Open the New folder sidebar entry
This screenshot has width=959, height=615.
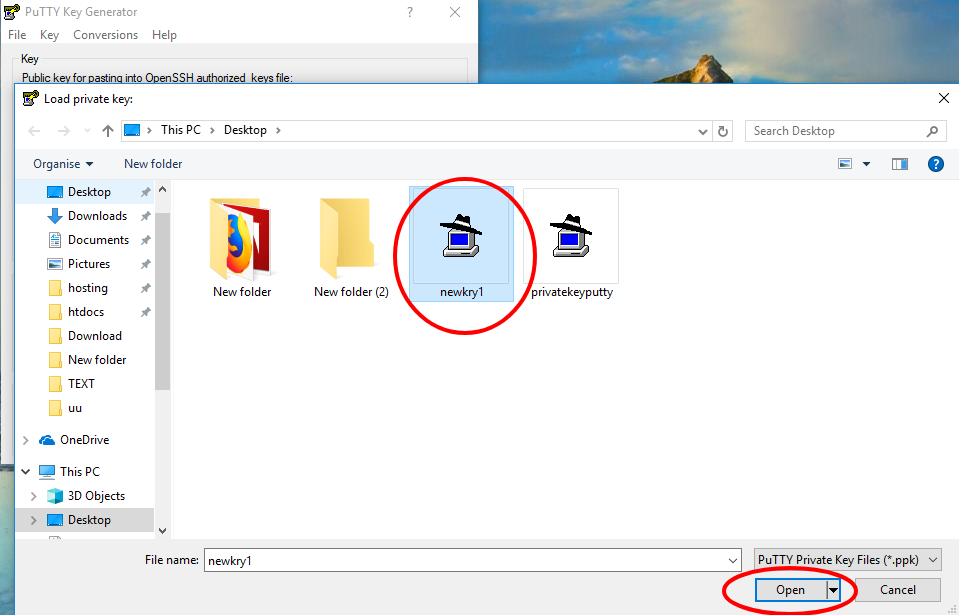[97, 360]
